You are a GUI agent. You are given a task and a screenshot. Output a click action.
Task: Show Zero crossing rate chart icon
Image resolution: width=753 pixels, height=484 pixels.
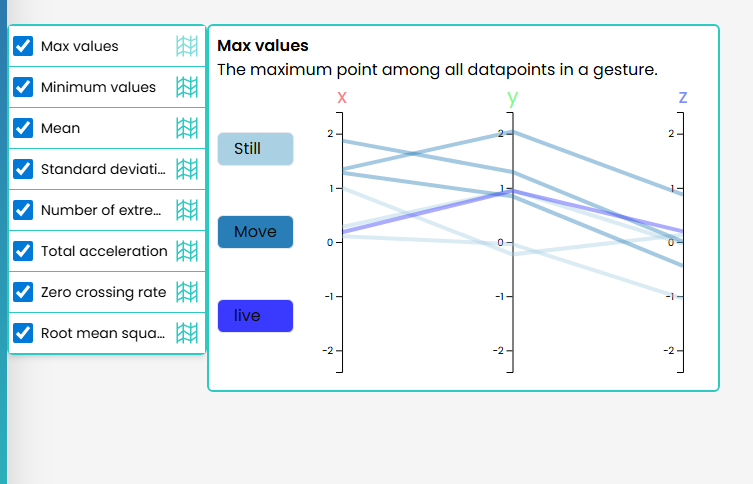click(x=186, y=292)
